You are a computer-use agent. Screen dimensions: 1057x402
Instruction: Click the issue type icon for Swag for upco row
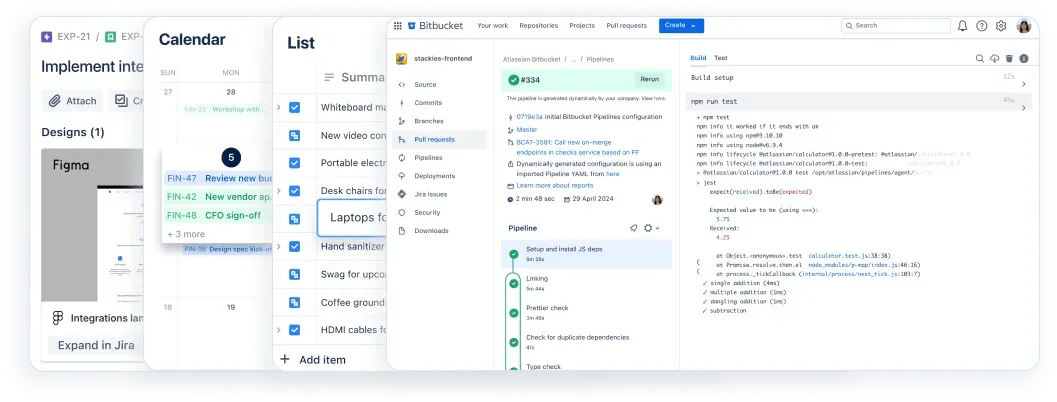[295, 275]
